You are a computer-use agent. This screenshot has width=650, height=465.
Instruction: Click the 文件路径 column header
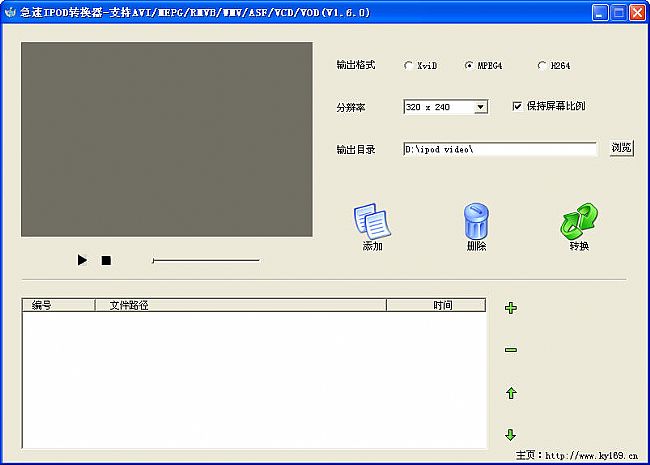click(241, 305)
